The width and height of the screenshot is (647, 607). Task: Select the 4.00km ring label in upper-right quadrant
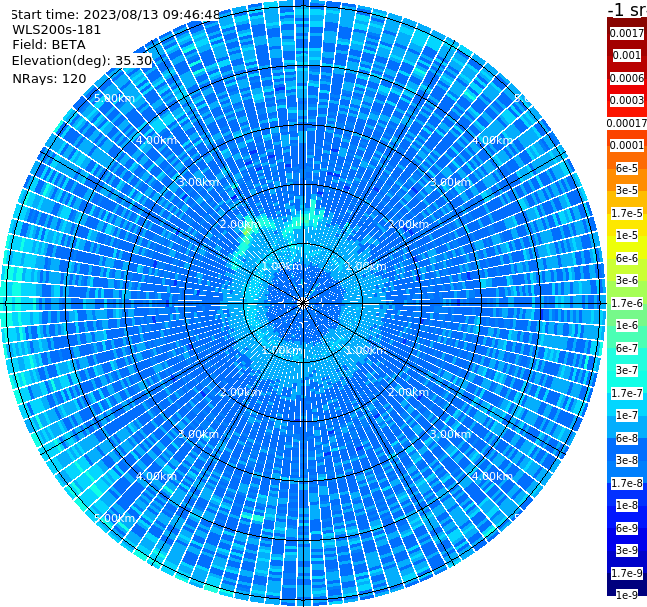(x=492, y=140)
